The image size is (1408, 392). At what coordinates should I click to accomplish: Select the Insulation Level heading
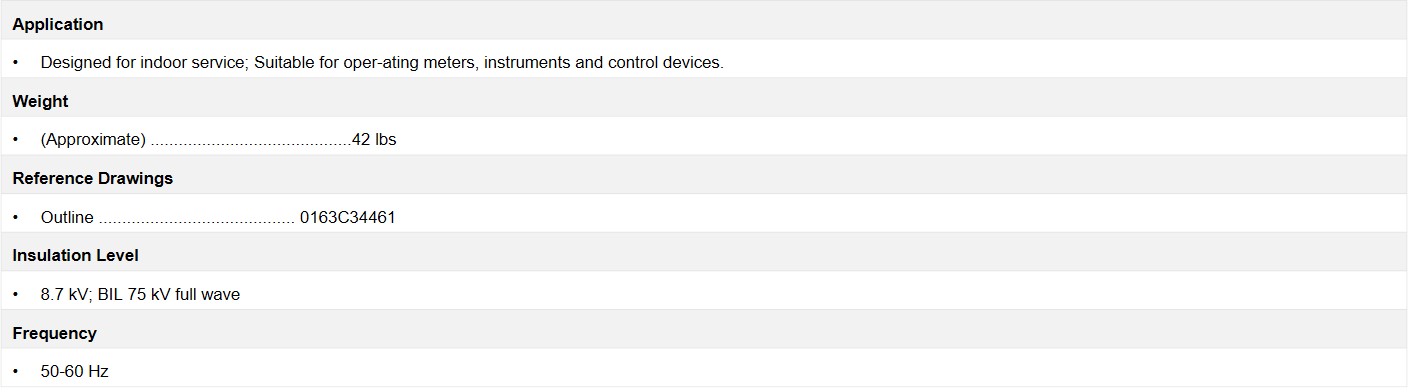coord(76,255)
